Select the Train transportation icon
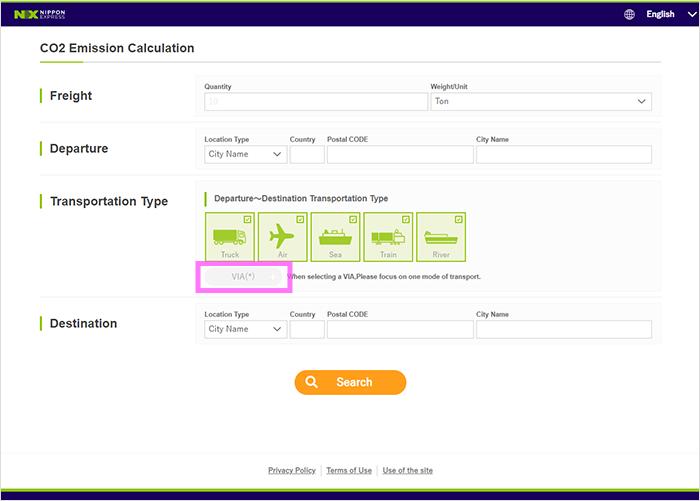 388,238
